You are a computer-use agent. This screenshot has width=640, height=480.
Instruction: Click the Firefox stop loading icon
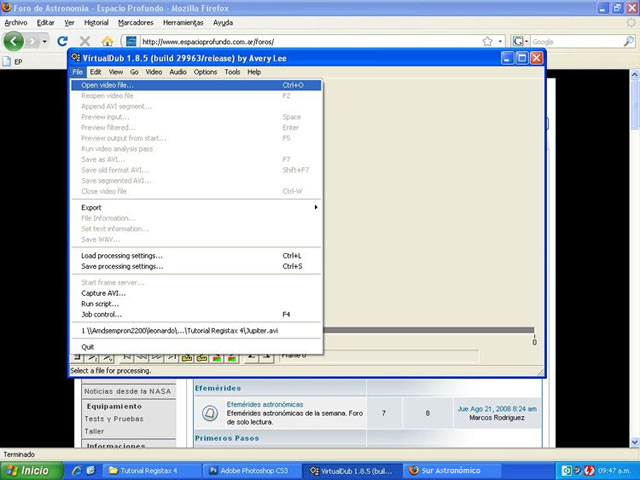84,42
